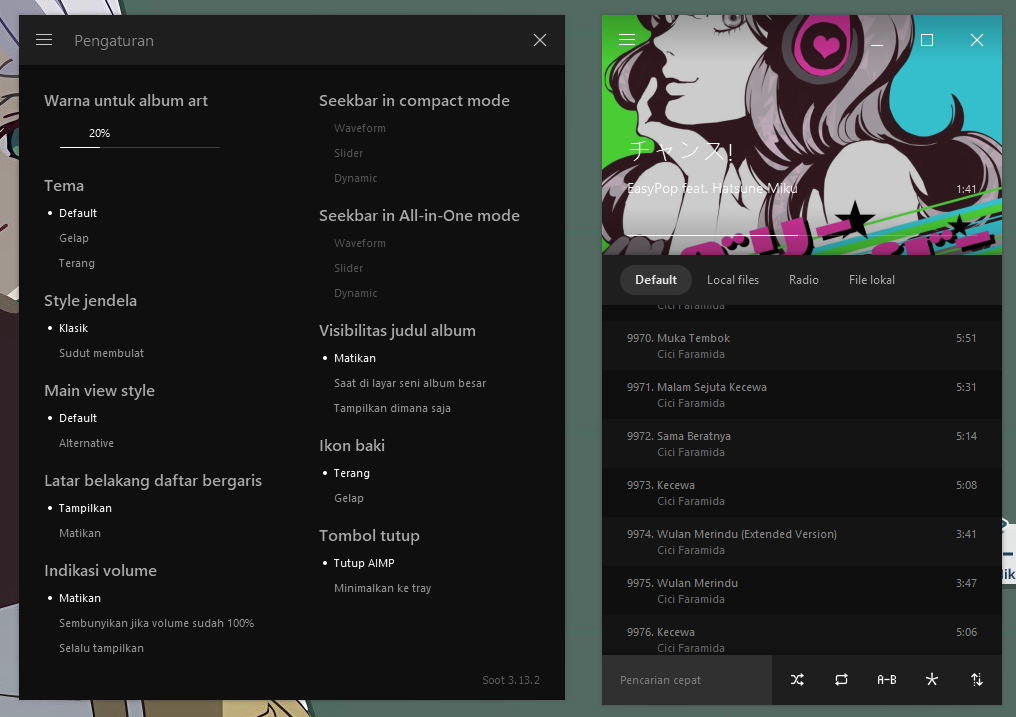Switch to File lokal playlist tab
The width and height of the screenshot is (1016, 717).
[872, 280]
